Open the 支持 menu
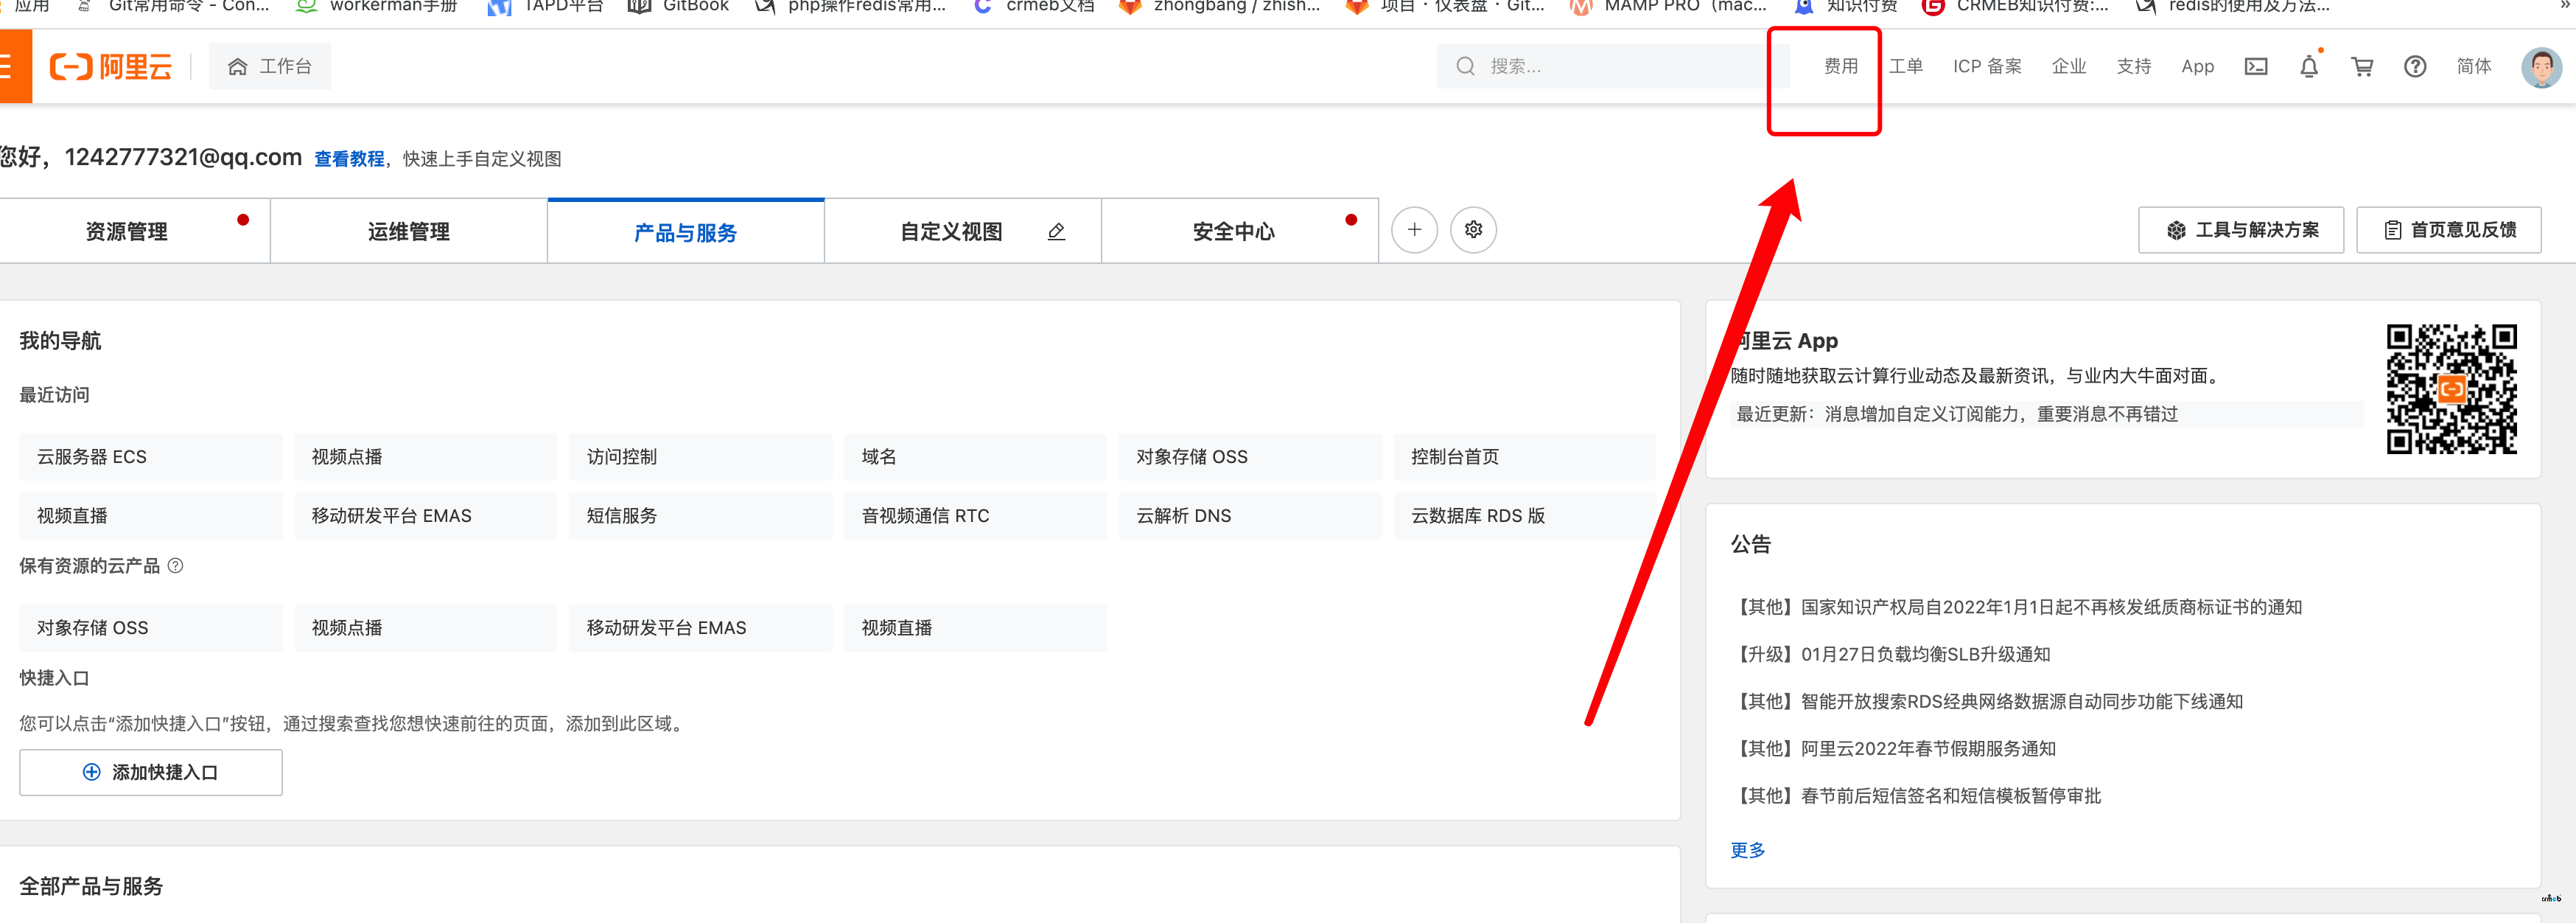2576x923 pixels. pos(2133,66)
